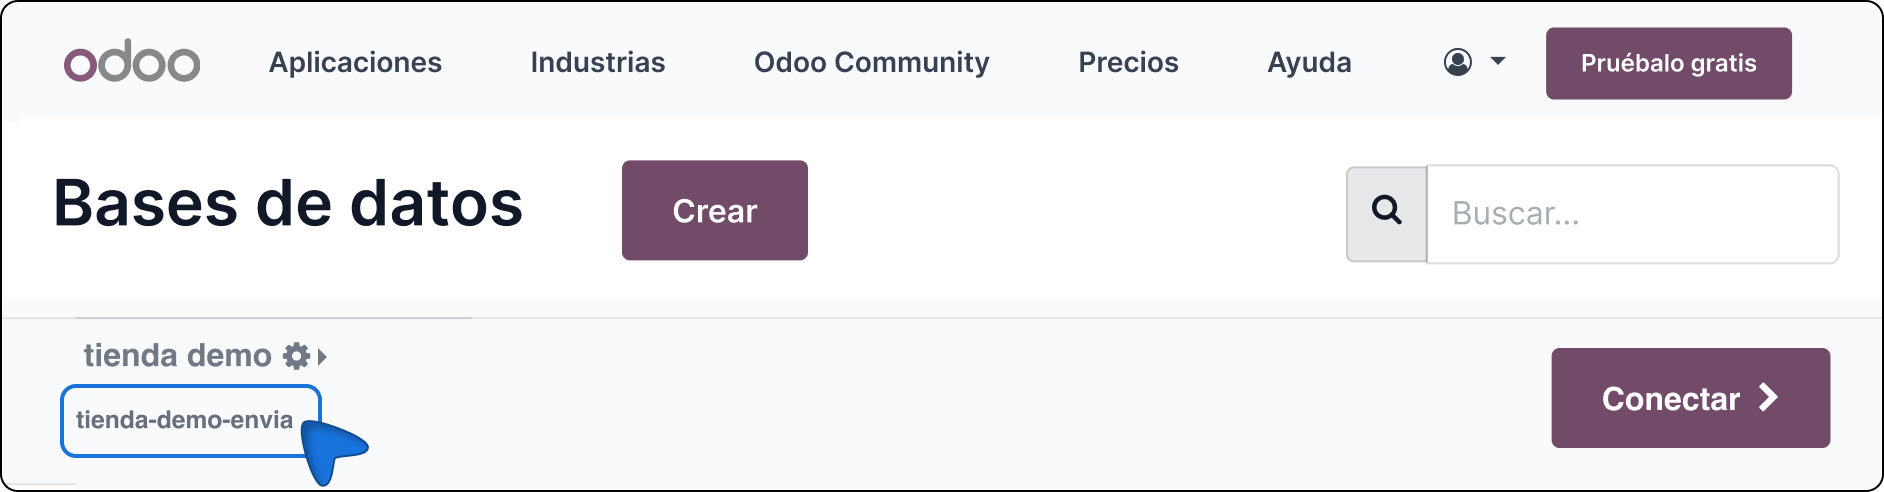Click the Bases de datos heading
The height and width of the screenshot is (492, 1884).
288,203
